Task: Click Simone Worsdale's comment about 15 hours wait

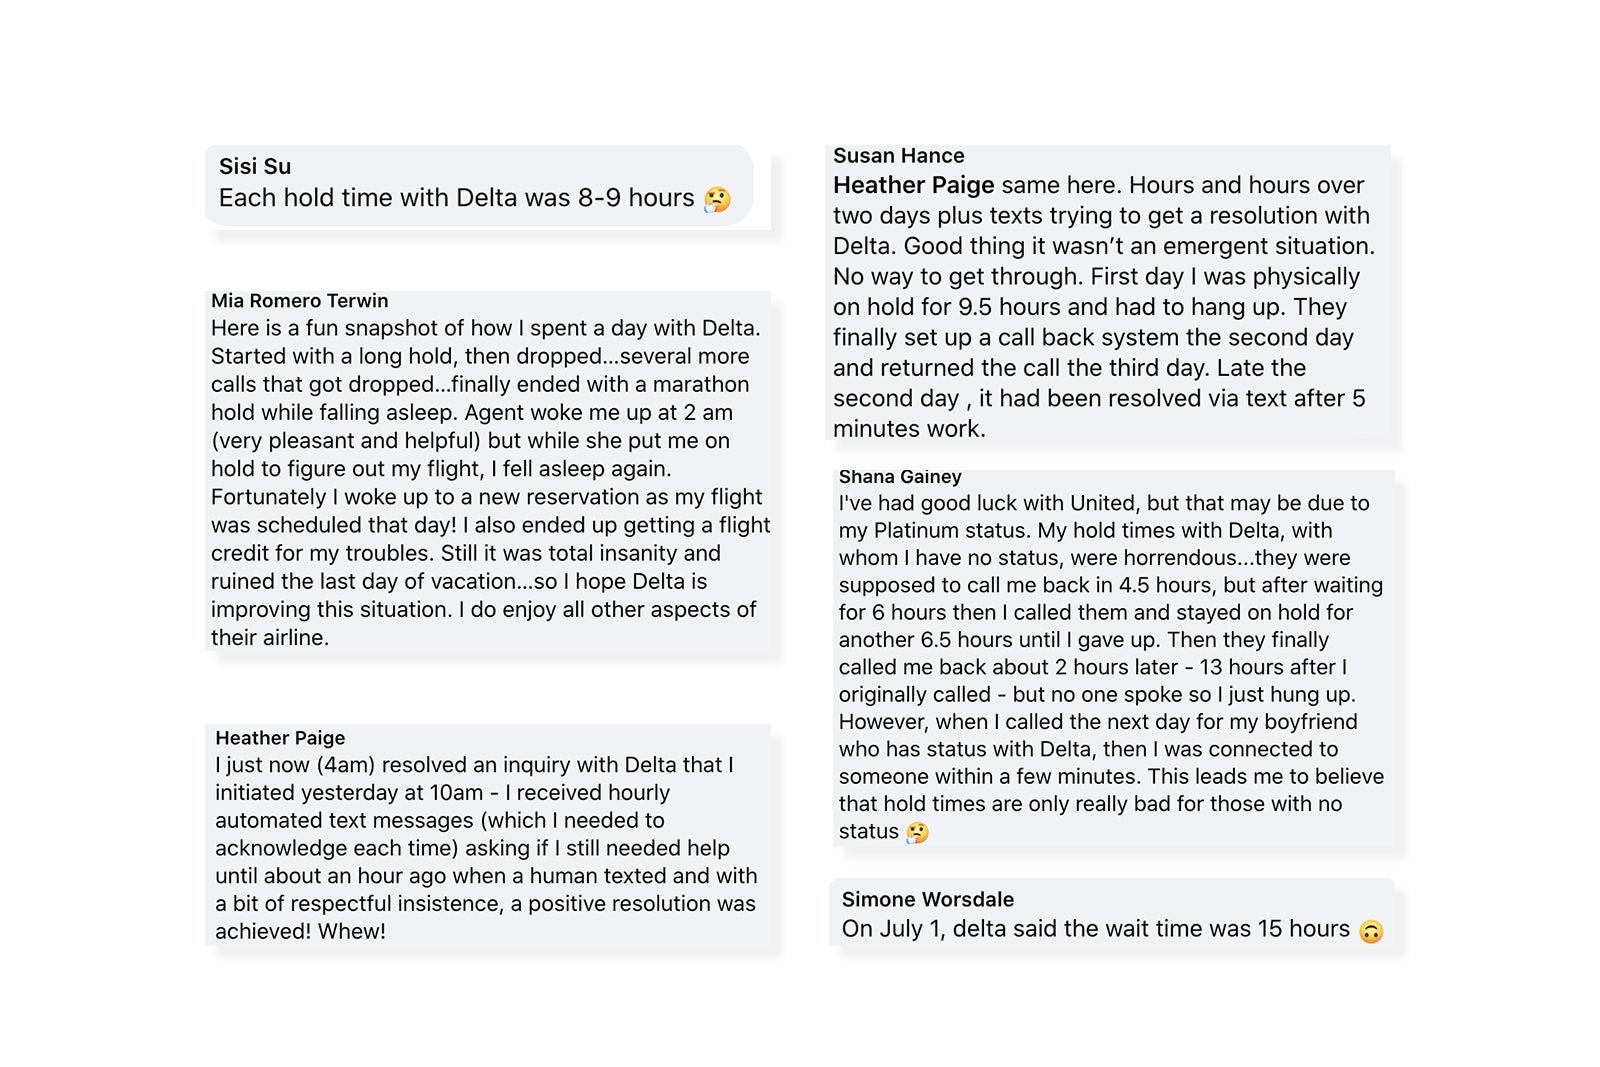Action: tap(1095, 929)
